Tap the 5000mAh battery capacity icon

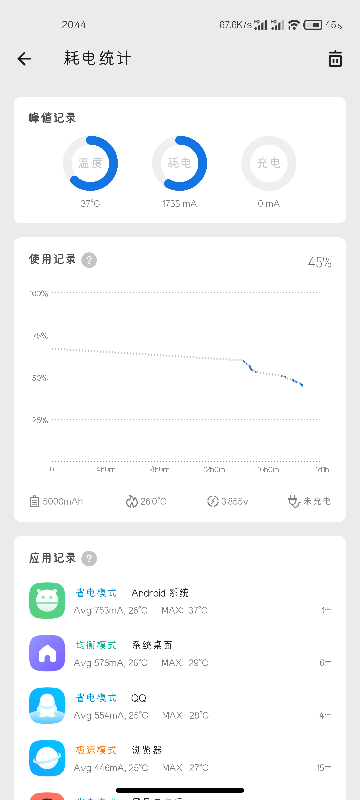coord(34,502)
